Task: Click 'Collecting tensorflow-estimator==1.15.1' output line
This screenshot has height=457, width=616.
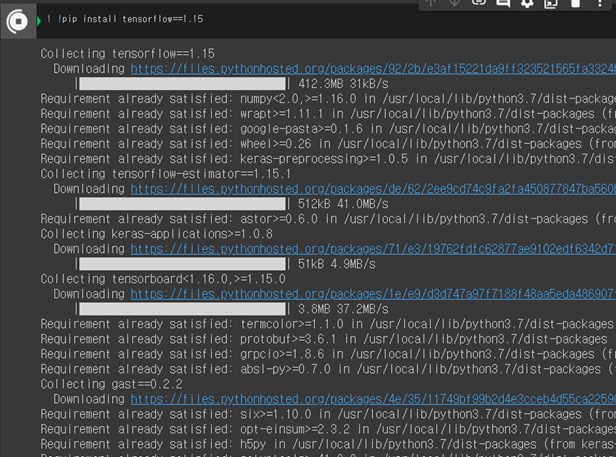Action: pyautogui.click(x=165, y=174)
